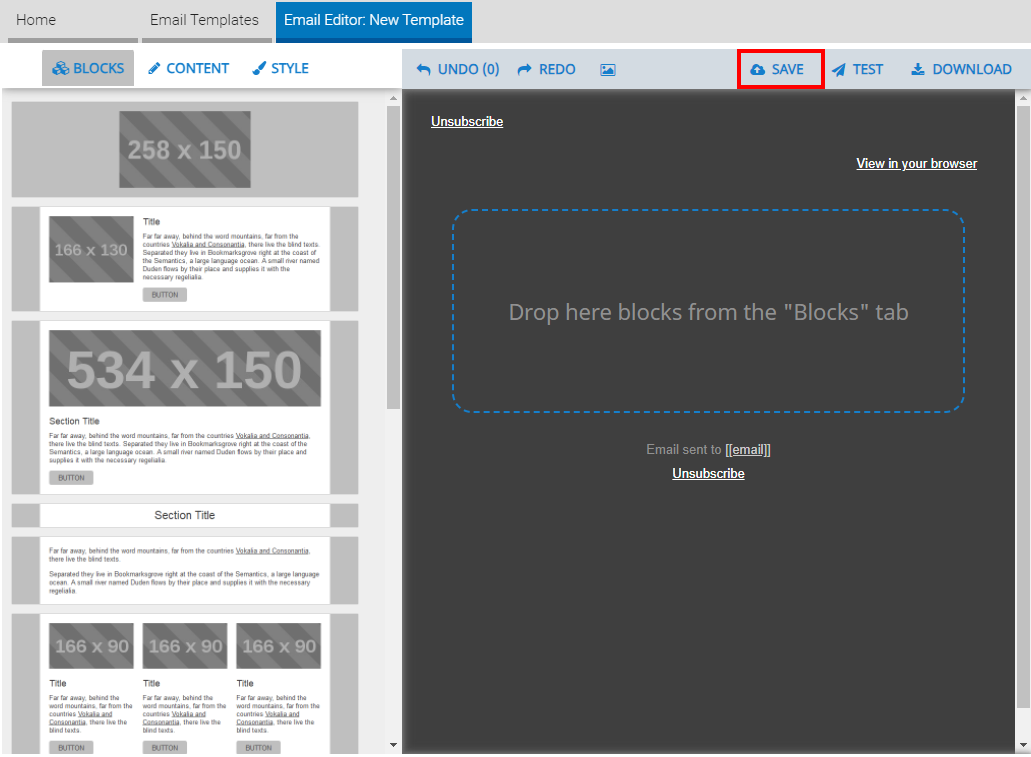1031x757 pixels.
Task: Select Email Editor: New Template tab
Action: click(373, 20)
